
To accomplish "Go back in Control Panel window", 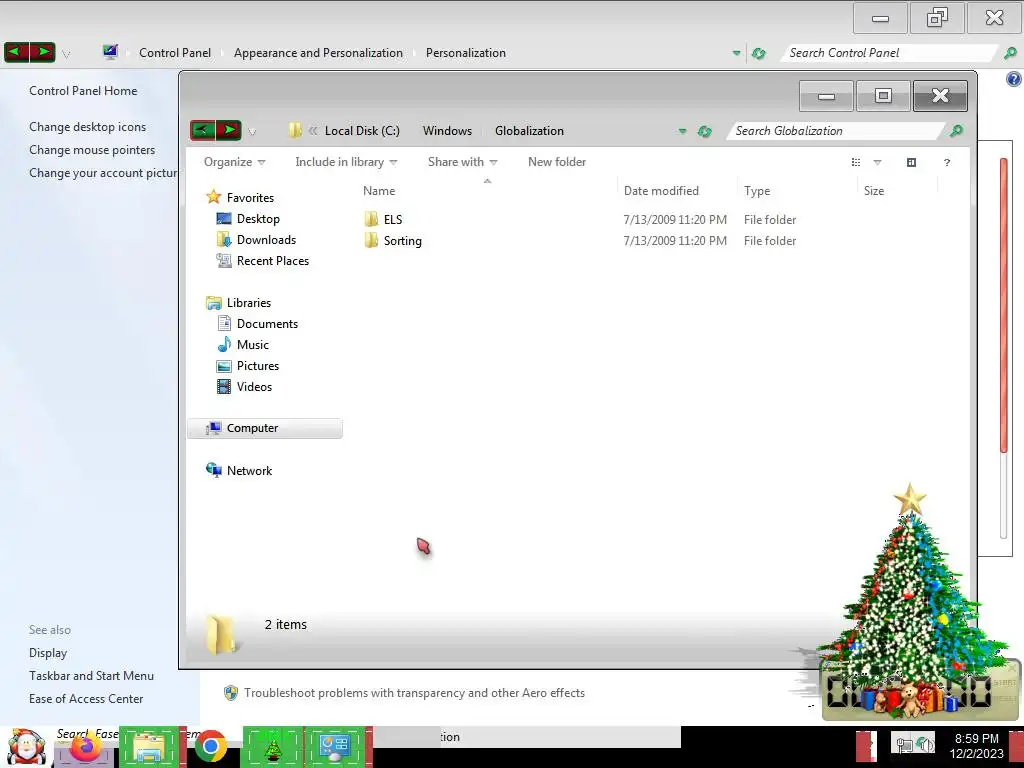I will [x=16, y=52].
